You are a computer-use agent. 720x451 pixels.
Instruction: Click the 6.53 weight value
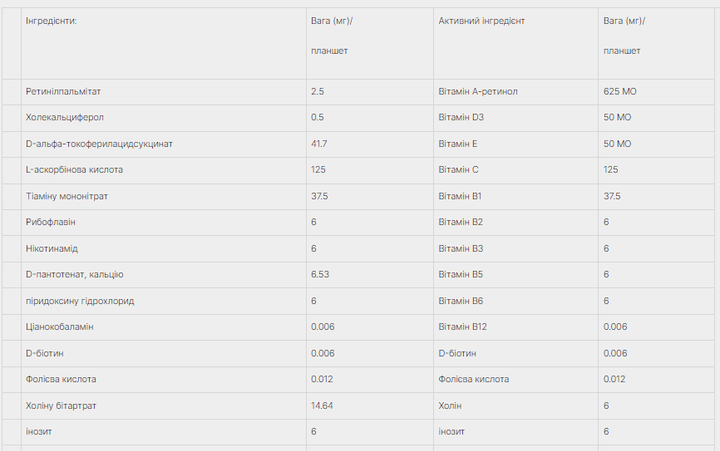[x=320, y=275]
